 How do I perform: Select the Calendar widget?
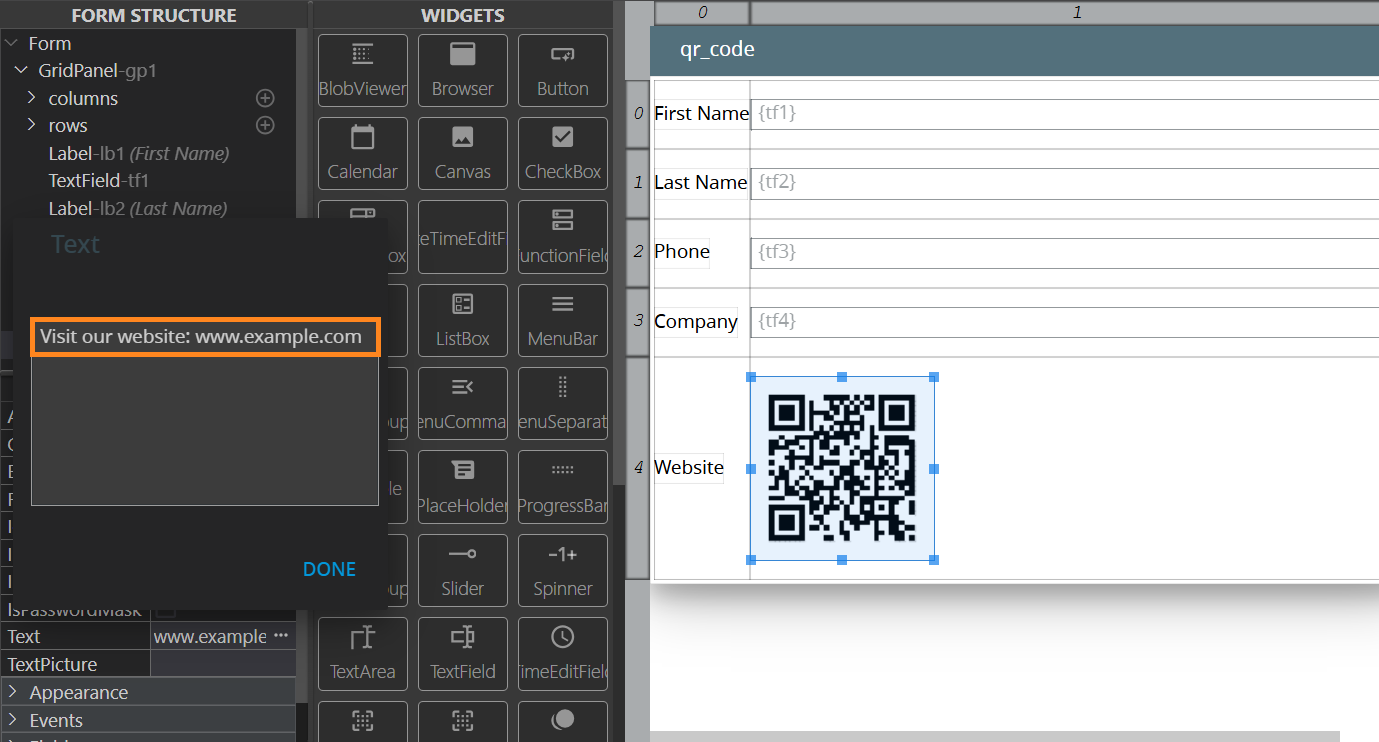pyautogui.click(x=362, y=154)
